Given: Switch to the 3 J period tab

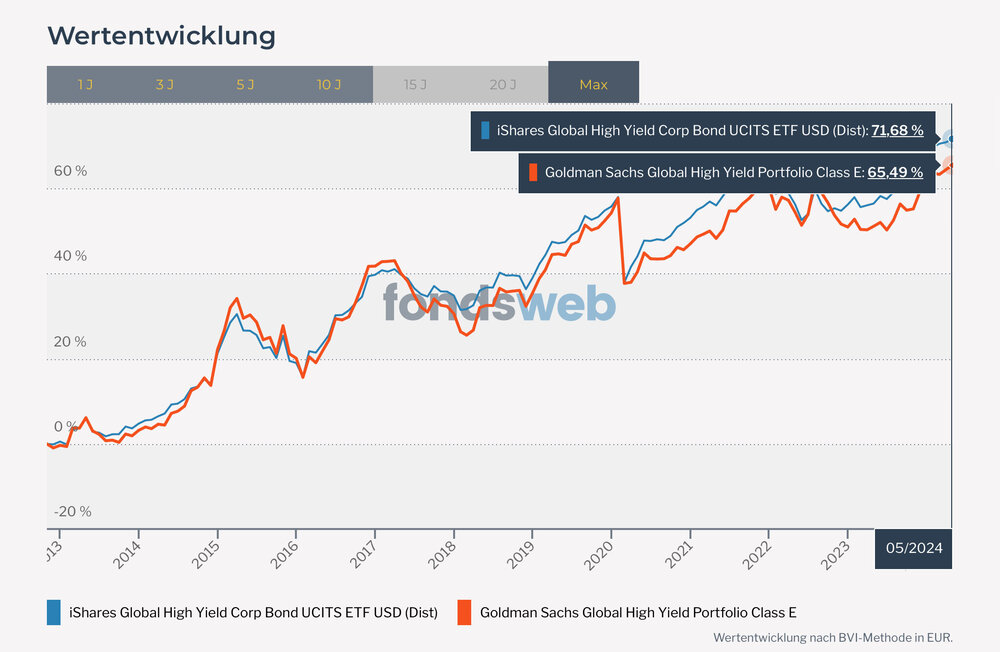Looking at the screenshot, I should click(x=165, y=84).
